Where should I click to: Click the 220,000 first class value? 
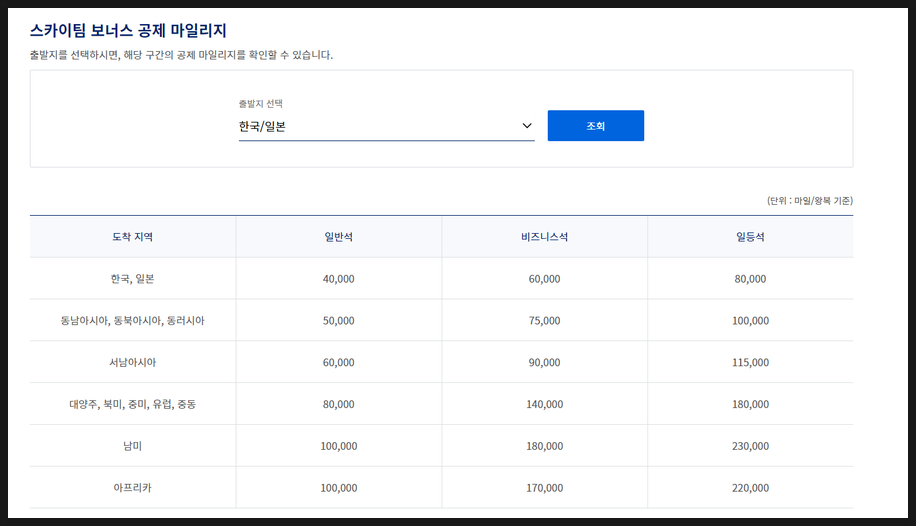pyautogui.click(x=750, y=487)
